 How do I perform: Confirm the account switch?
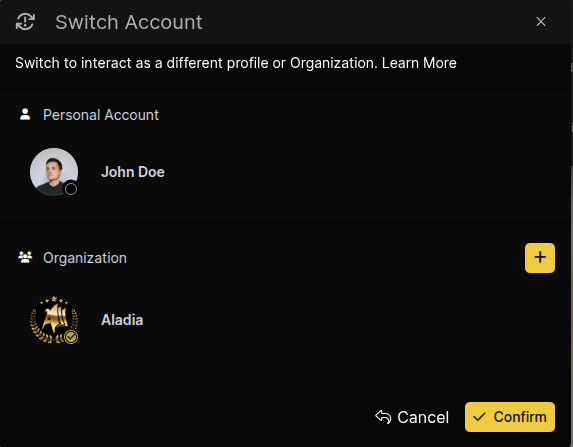coord(510,417)
